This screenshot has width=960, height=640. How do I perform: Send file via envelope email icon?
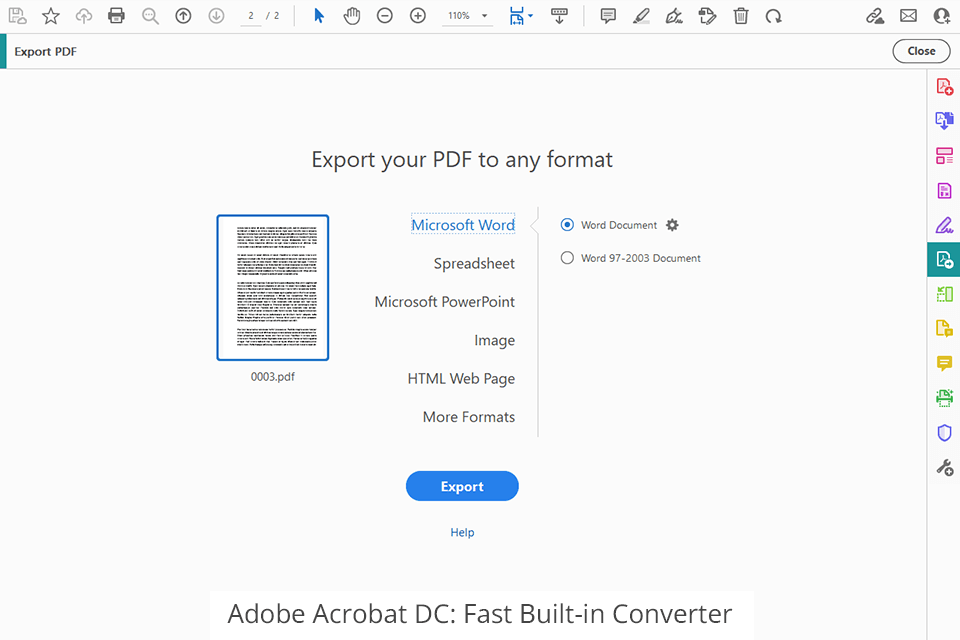point(909,16)
